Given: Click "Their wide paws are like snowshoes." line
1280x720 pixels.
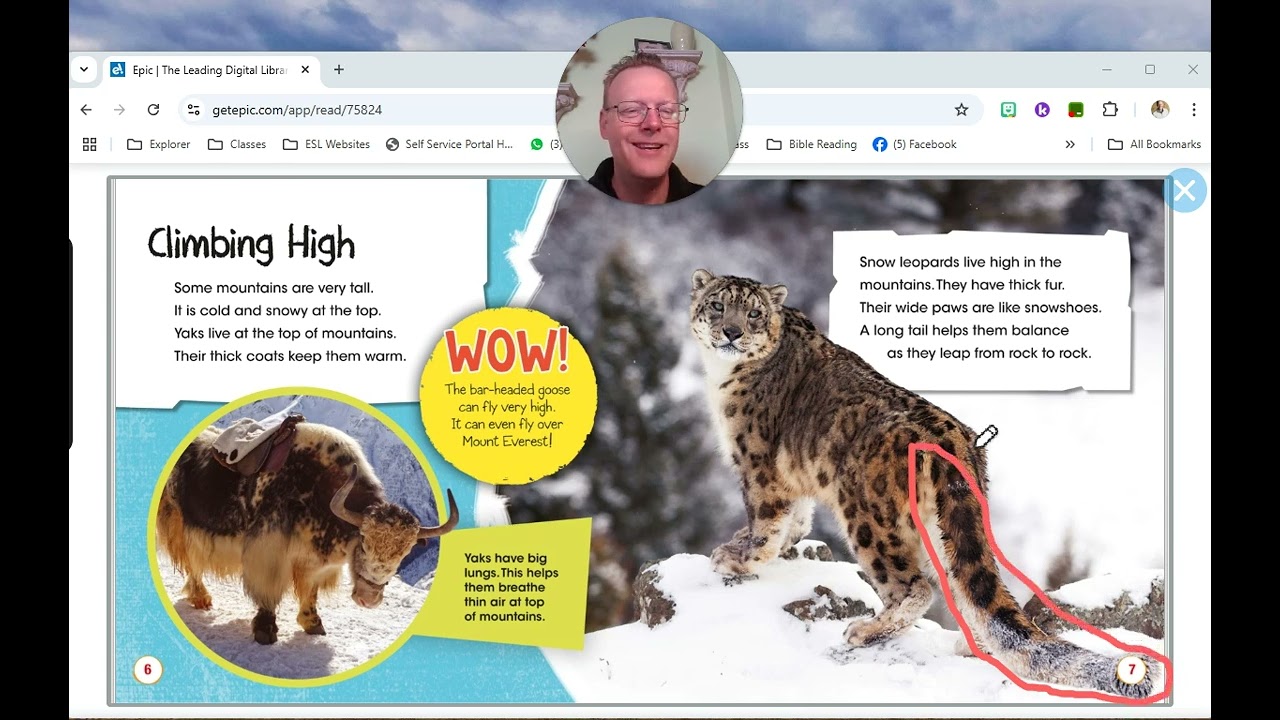Looking at the screenshot, I should point(980,308).
